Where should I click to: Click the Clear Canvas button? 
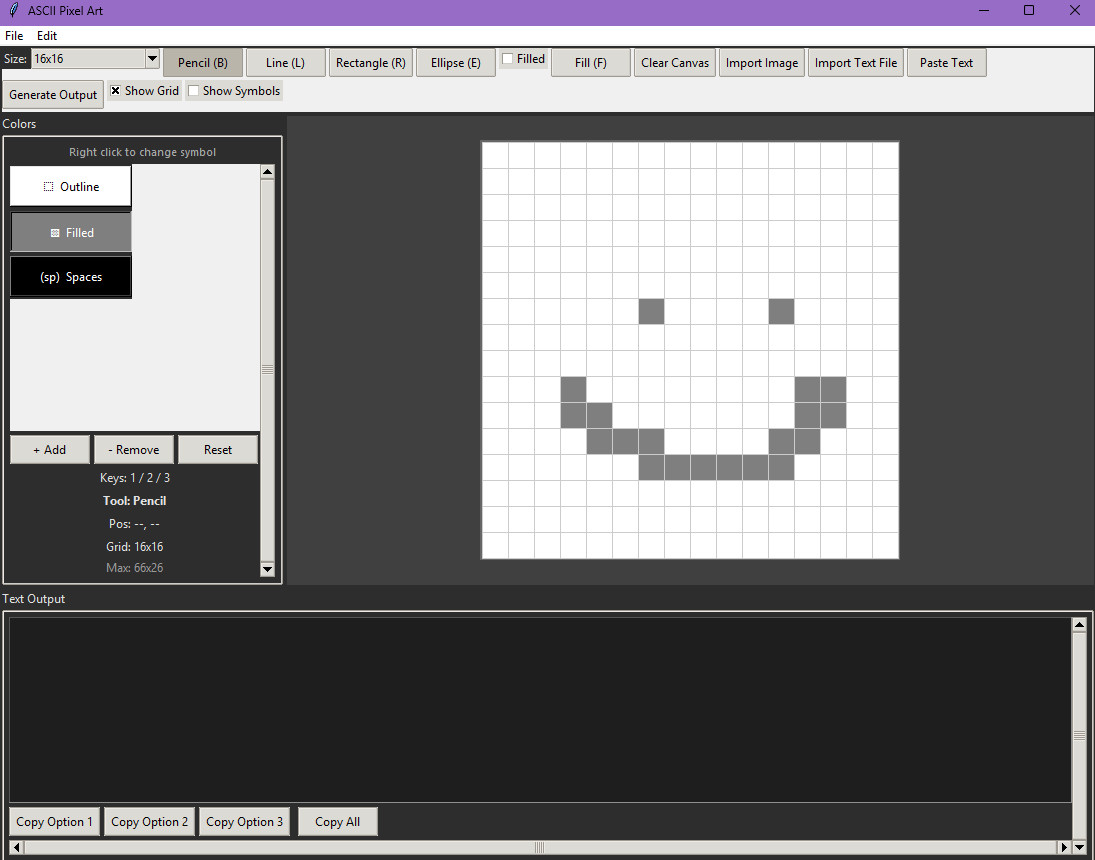click(x=675, y=63)
